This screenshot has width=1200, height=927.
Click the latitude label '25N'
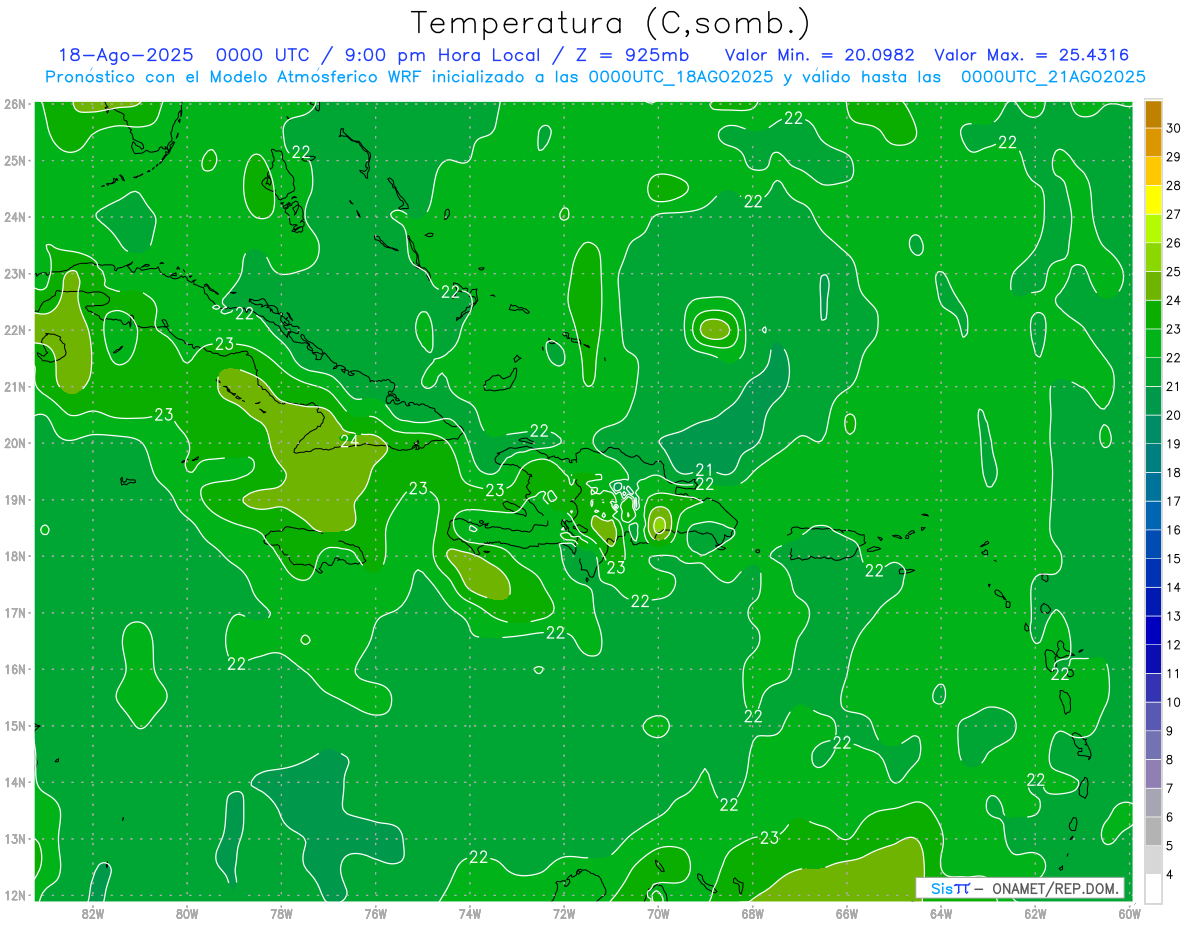point(15,160)
